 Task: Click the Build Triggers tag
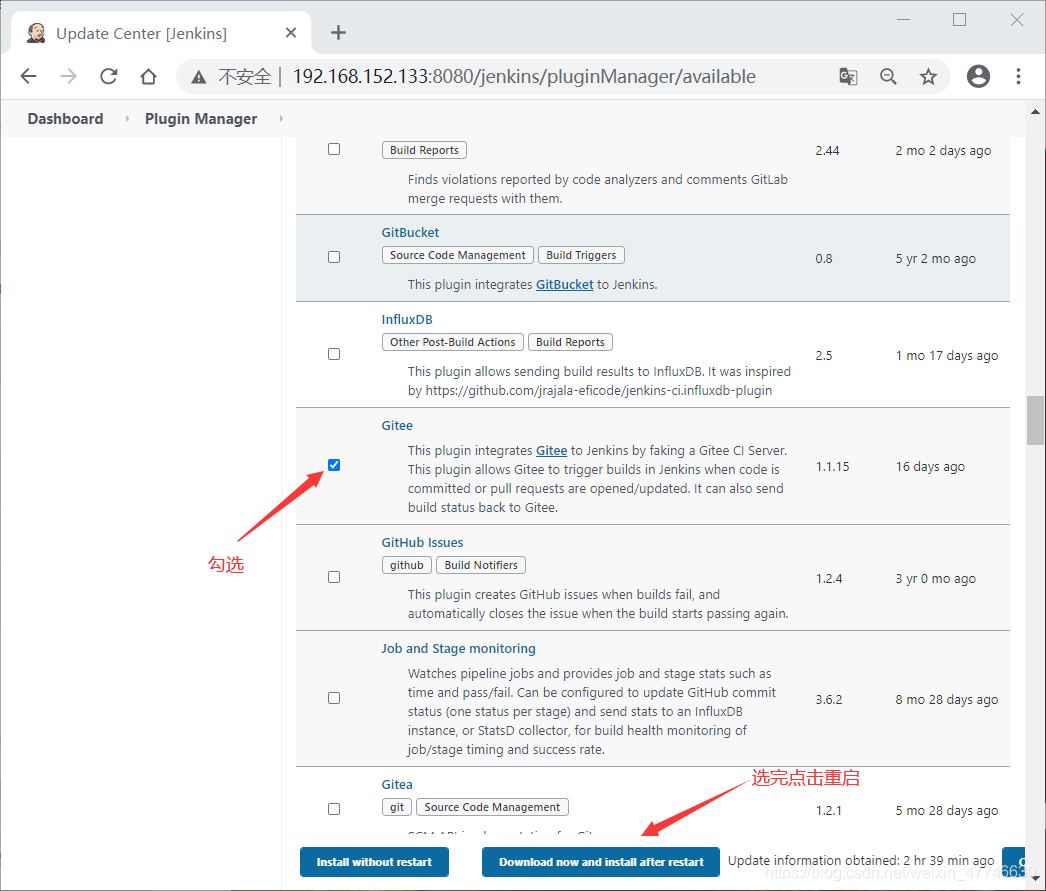581,255
